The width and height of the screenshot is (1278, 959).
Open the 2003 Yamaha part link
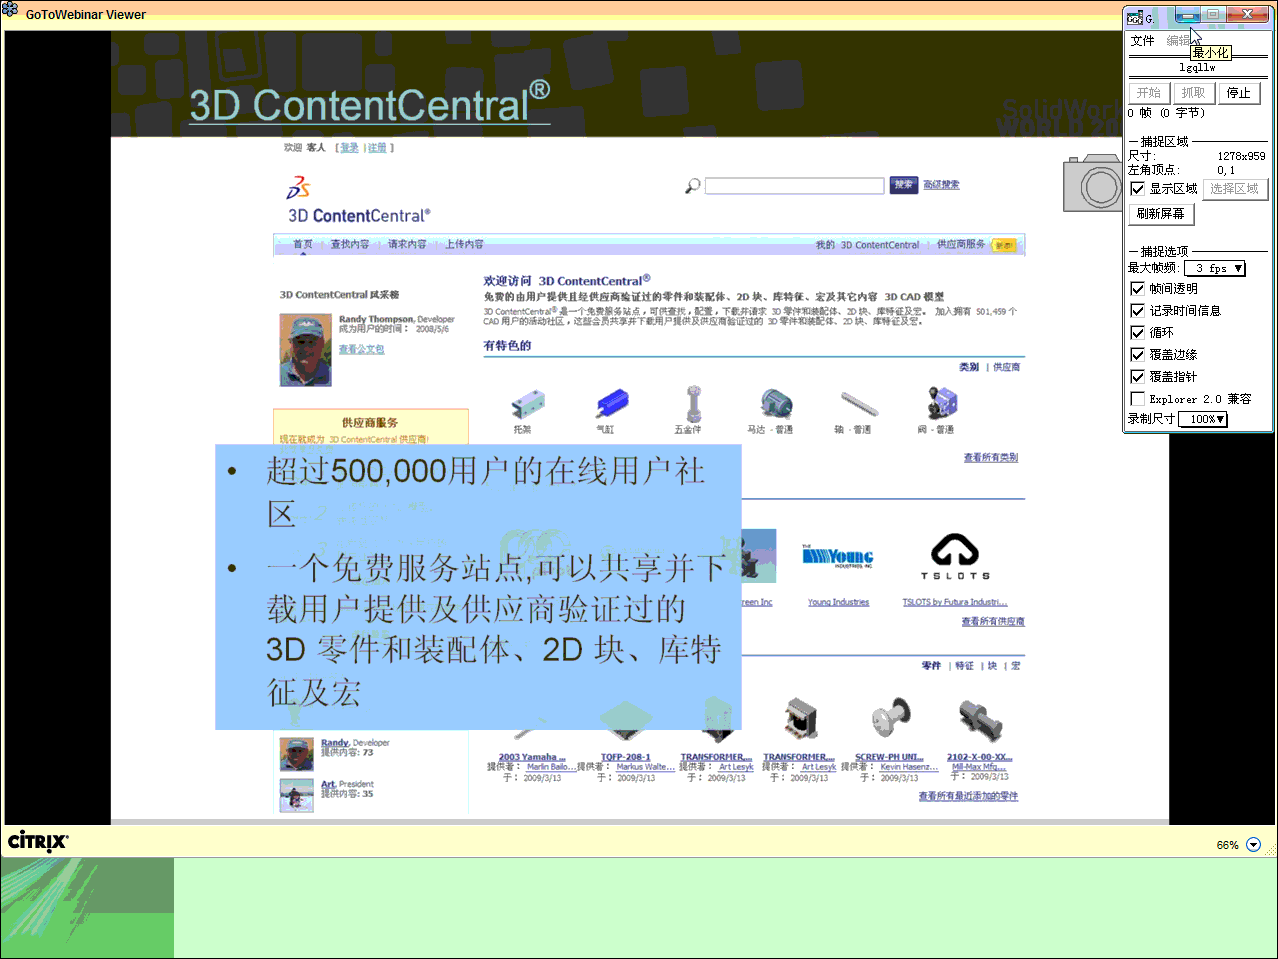tap(532, 757)
